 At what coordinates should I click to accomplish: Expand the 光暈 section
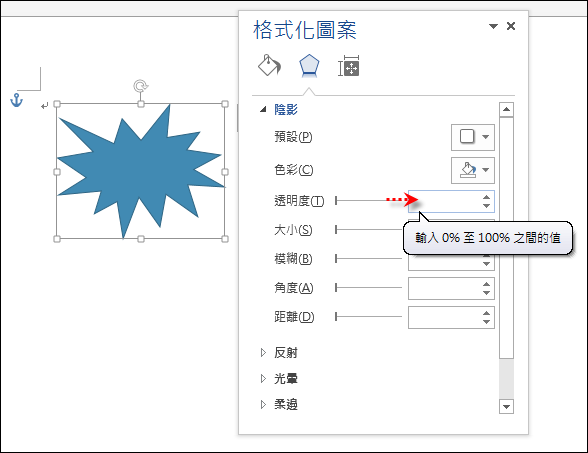(x=263, y=378)
